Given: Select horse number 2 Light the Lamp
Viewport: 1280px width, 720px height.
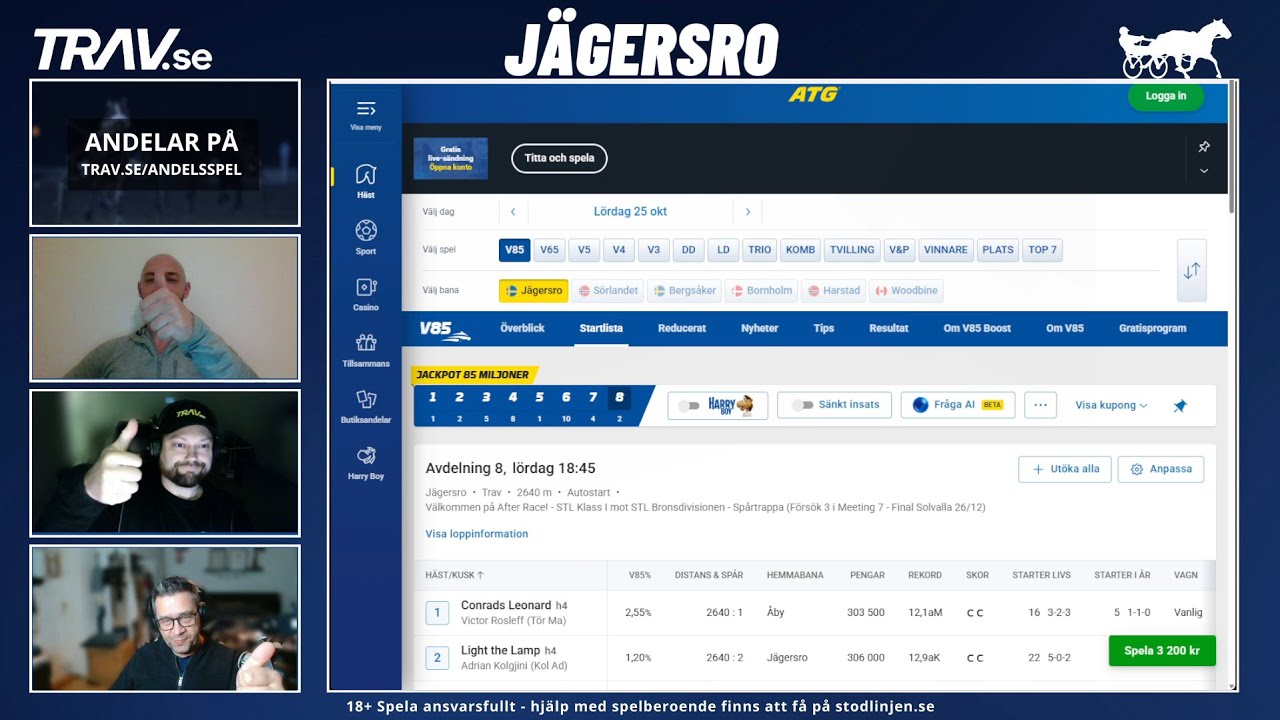Looking at the screenshot, I should (x=437, y=658).
